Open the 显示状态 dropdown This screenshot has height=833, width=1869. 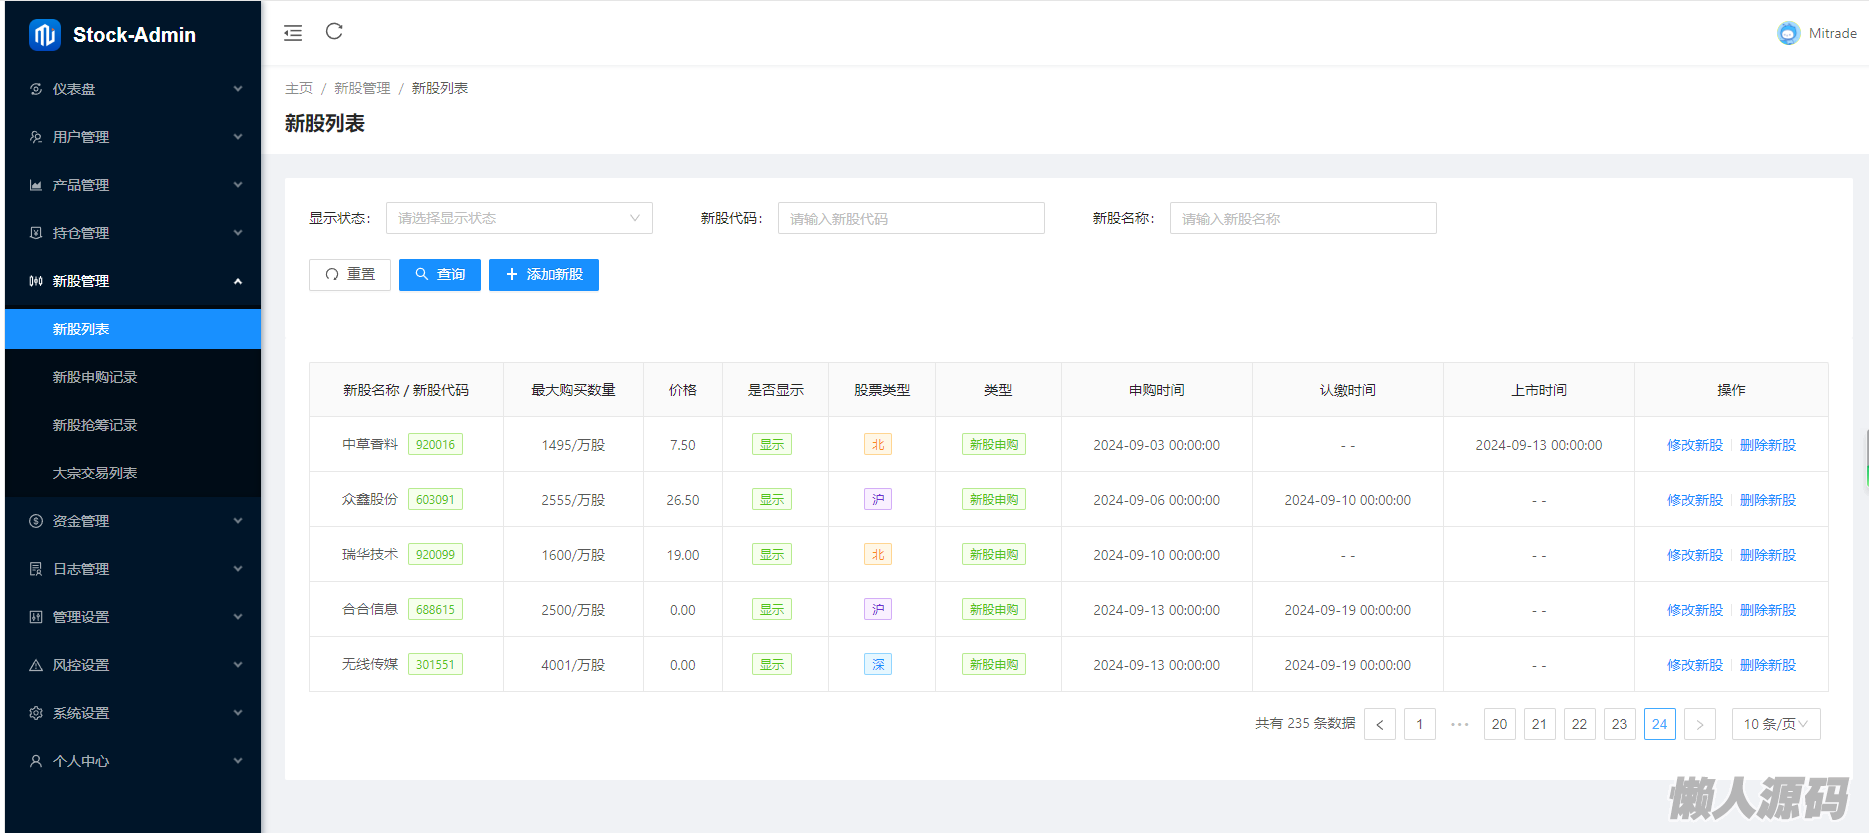point(519,218)
